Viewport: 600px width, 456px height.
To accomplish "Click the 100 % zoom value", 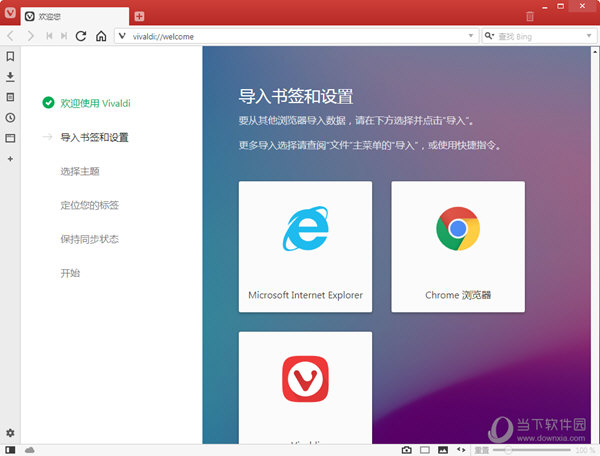I will click(585, 450).
